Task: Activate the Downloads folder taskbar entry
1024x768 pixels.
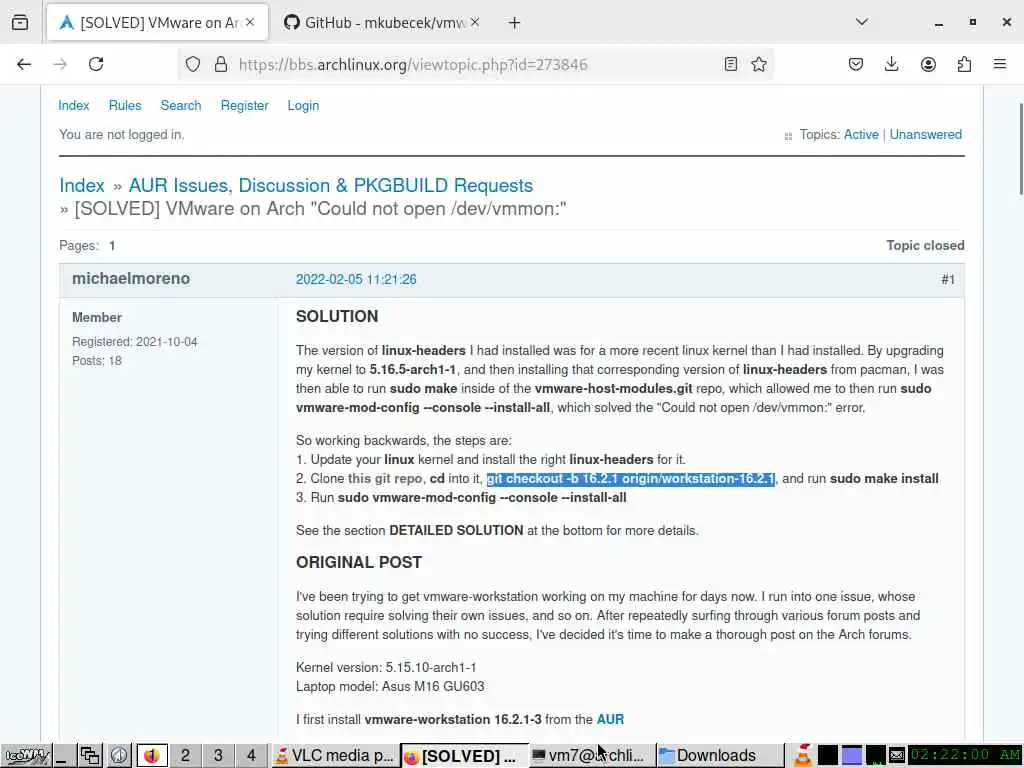Action: 719,756
